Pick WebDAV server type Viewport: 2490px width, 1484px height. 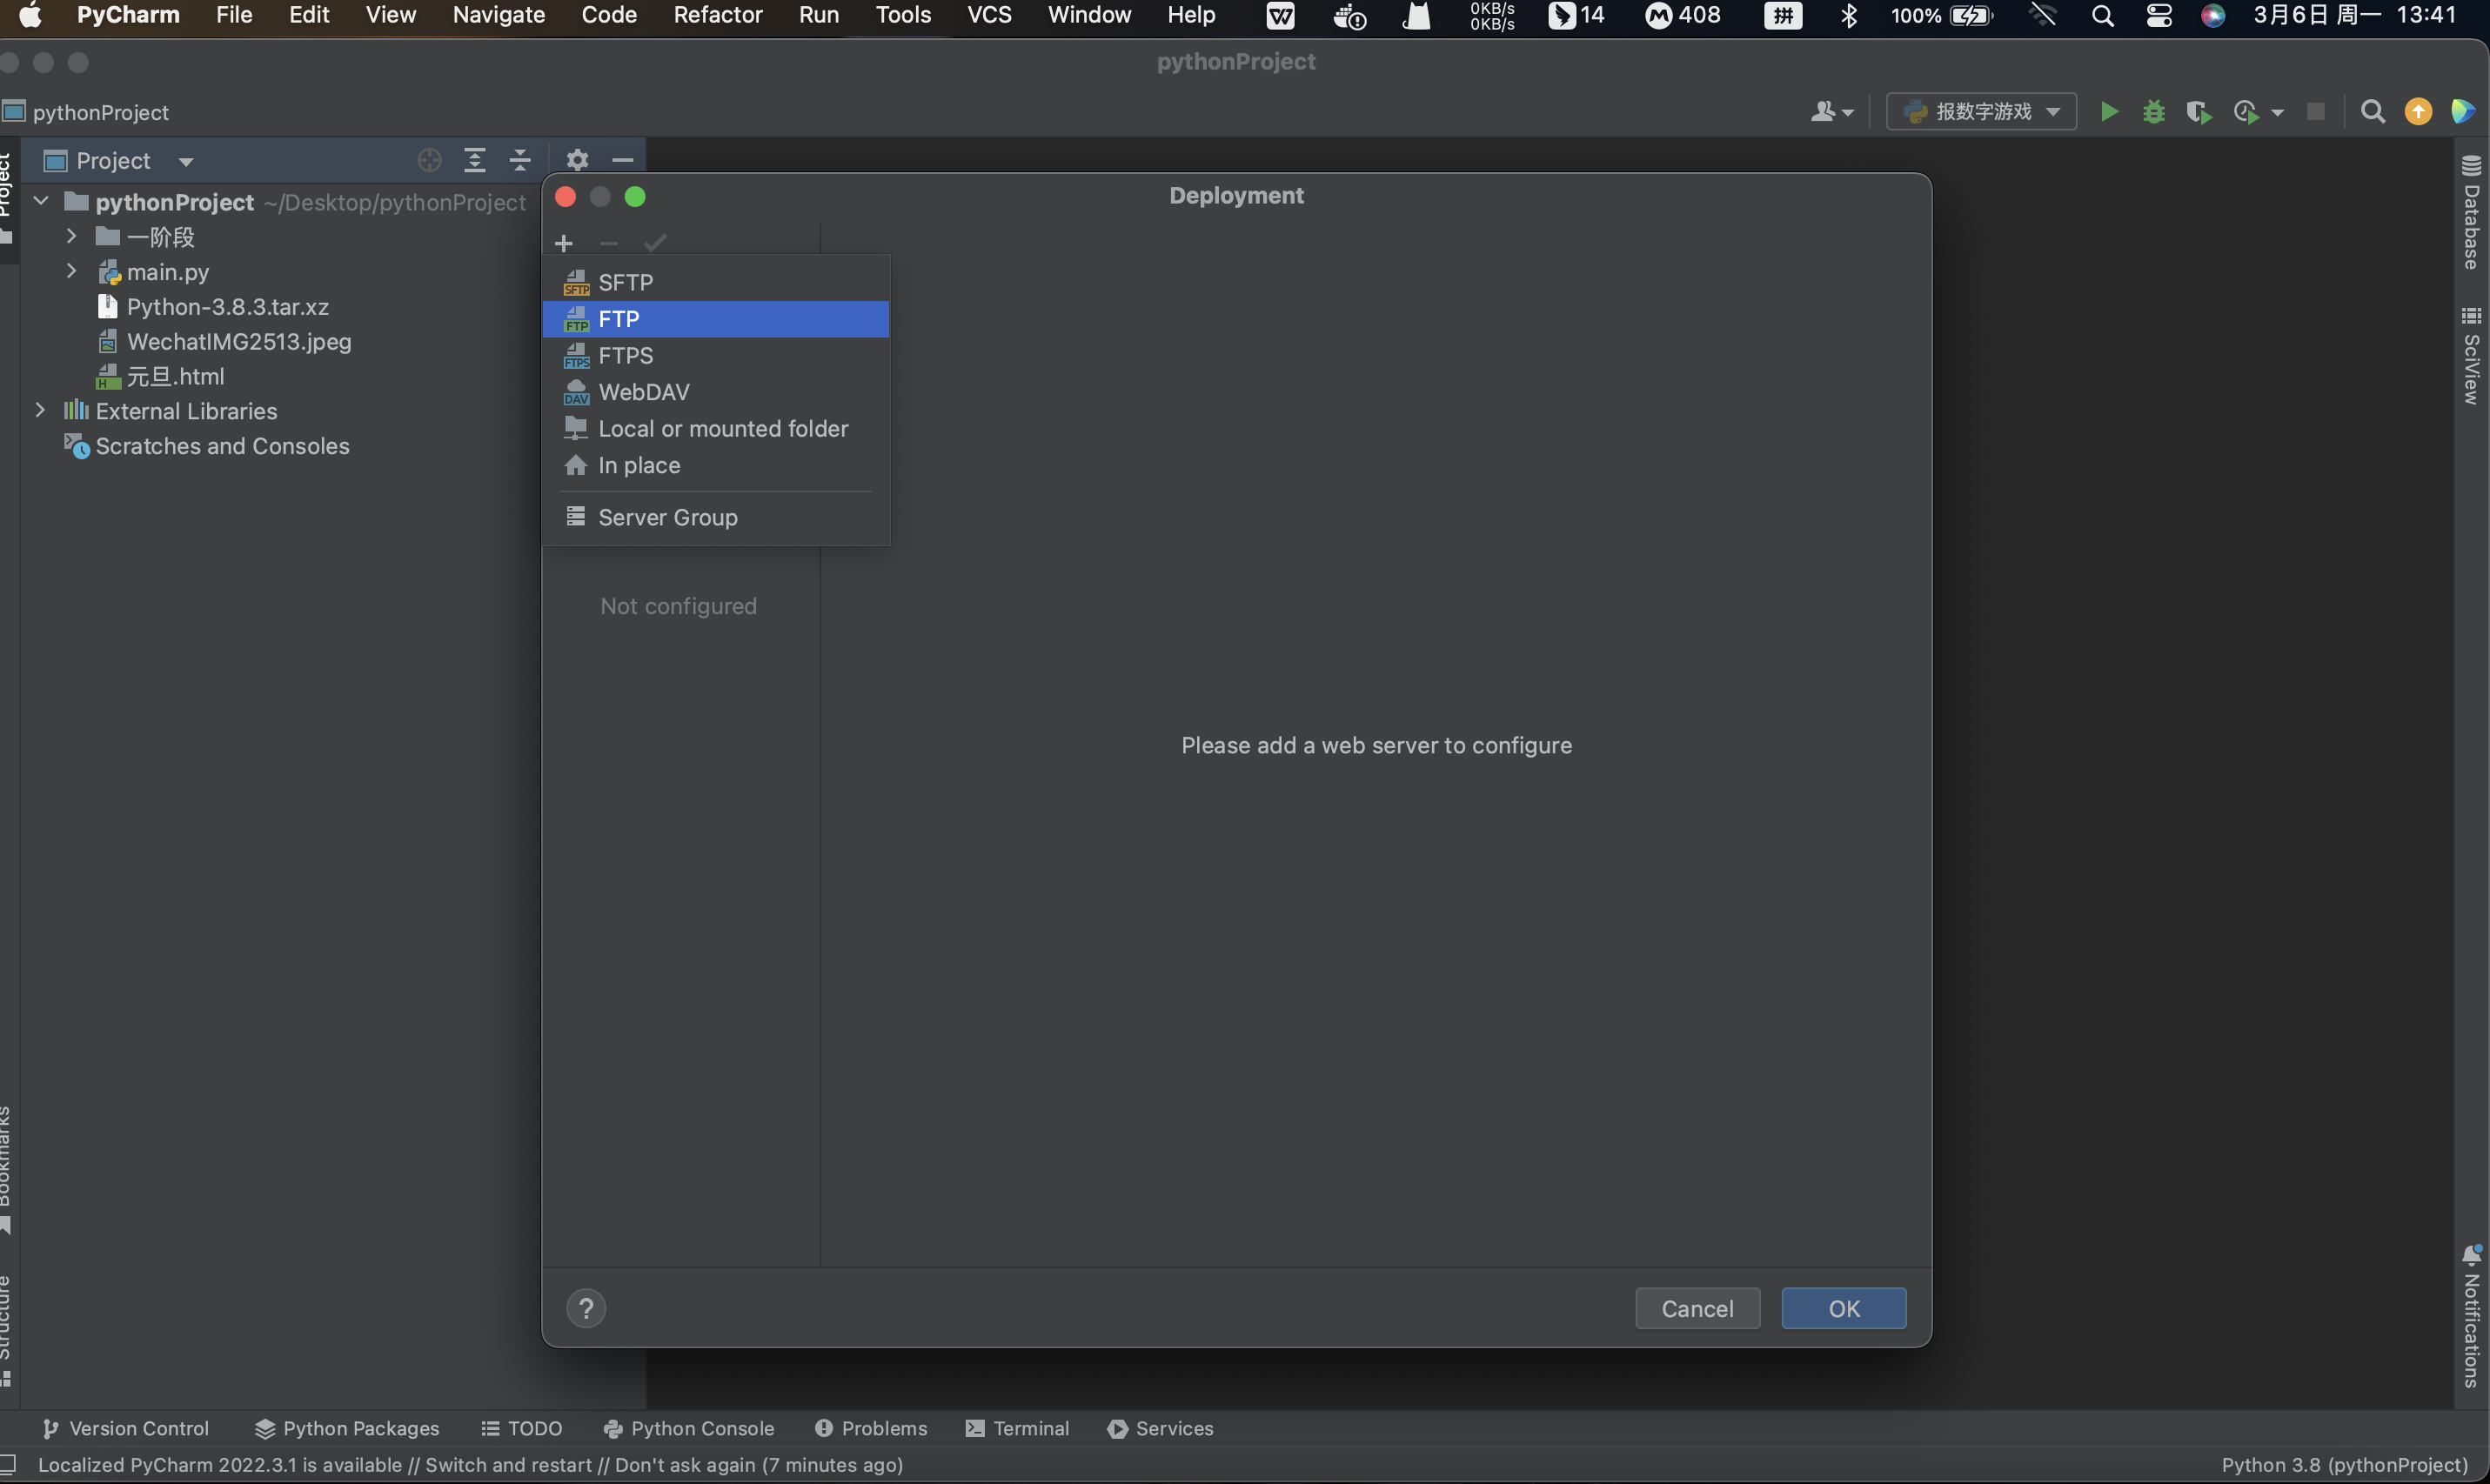[715, 392]
